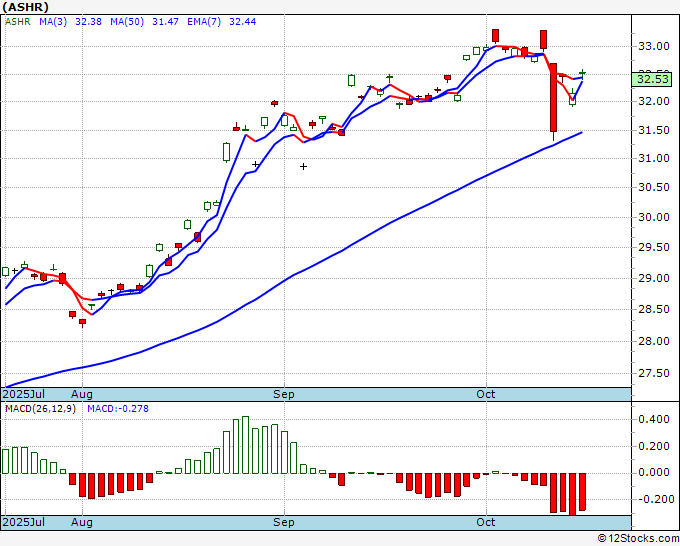Screen dimensions: 680x546
Task: Click the tall red candlestick in October
Action: pyautogui.click(x=553, y=98)
